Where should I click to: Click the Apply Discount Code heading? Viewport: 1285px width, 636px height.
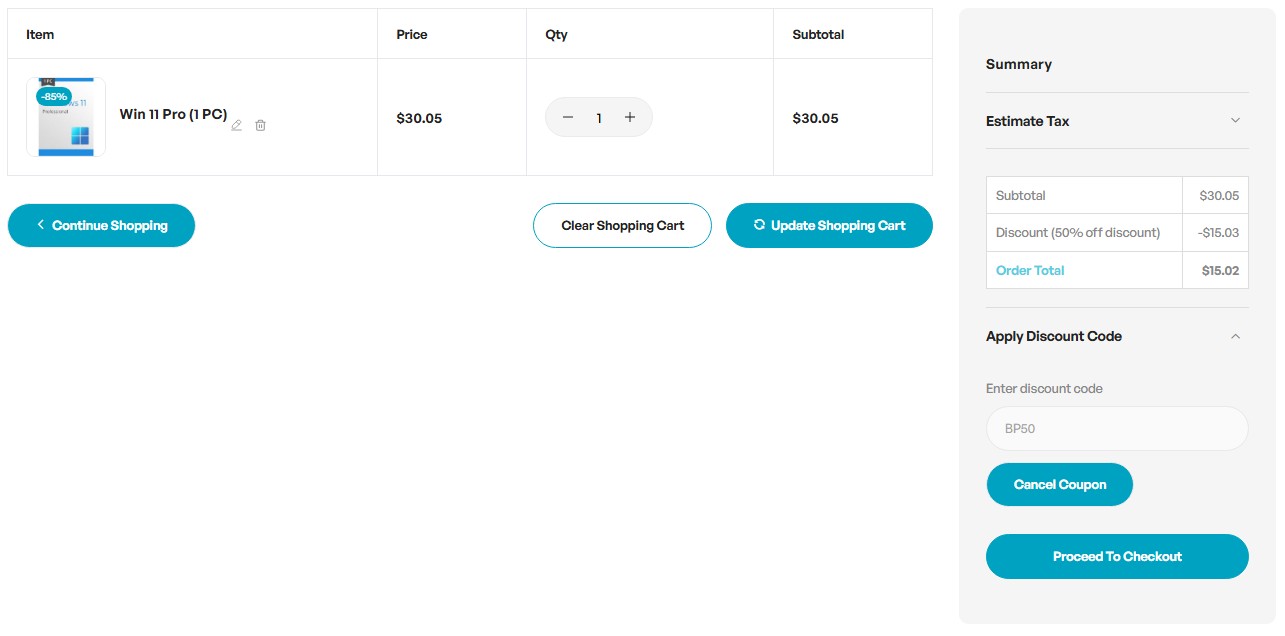click(1053, 337)
